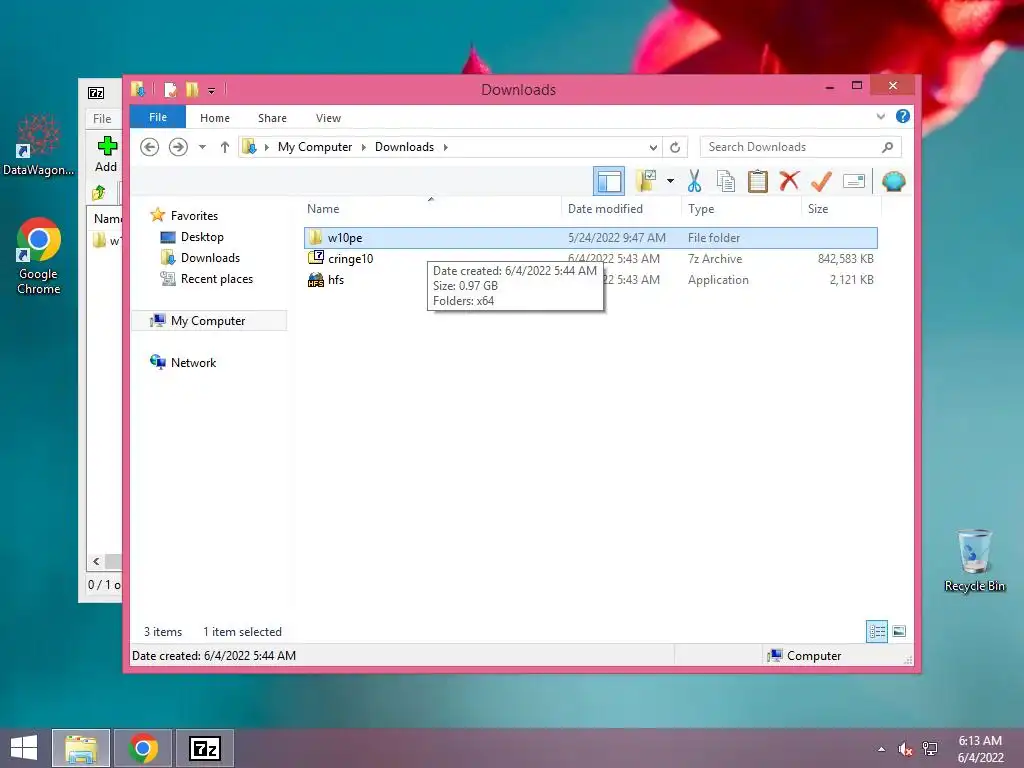Open Explorer help question mark icon
The height and width of the screenshot is (768, 1024).
[x=903, y=116]
